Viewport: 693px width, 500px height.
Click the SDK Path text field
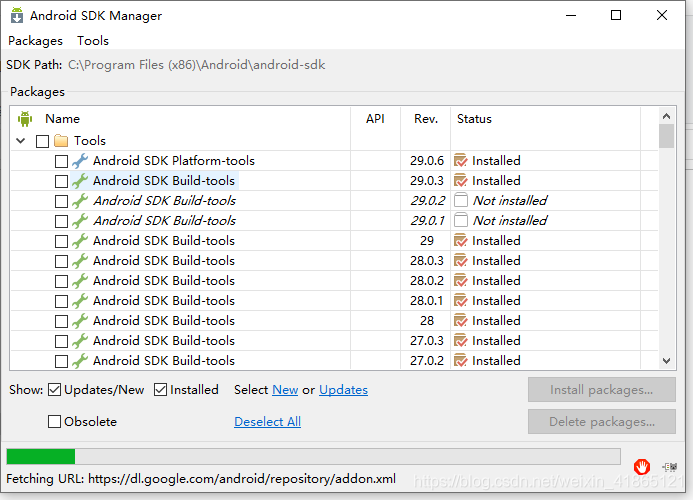pyautogui.click(x=197, y=65)
